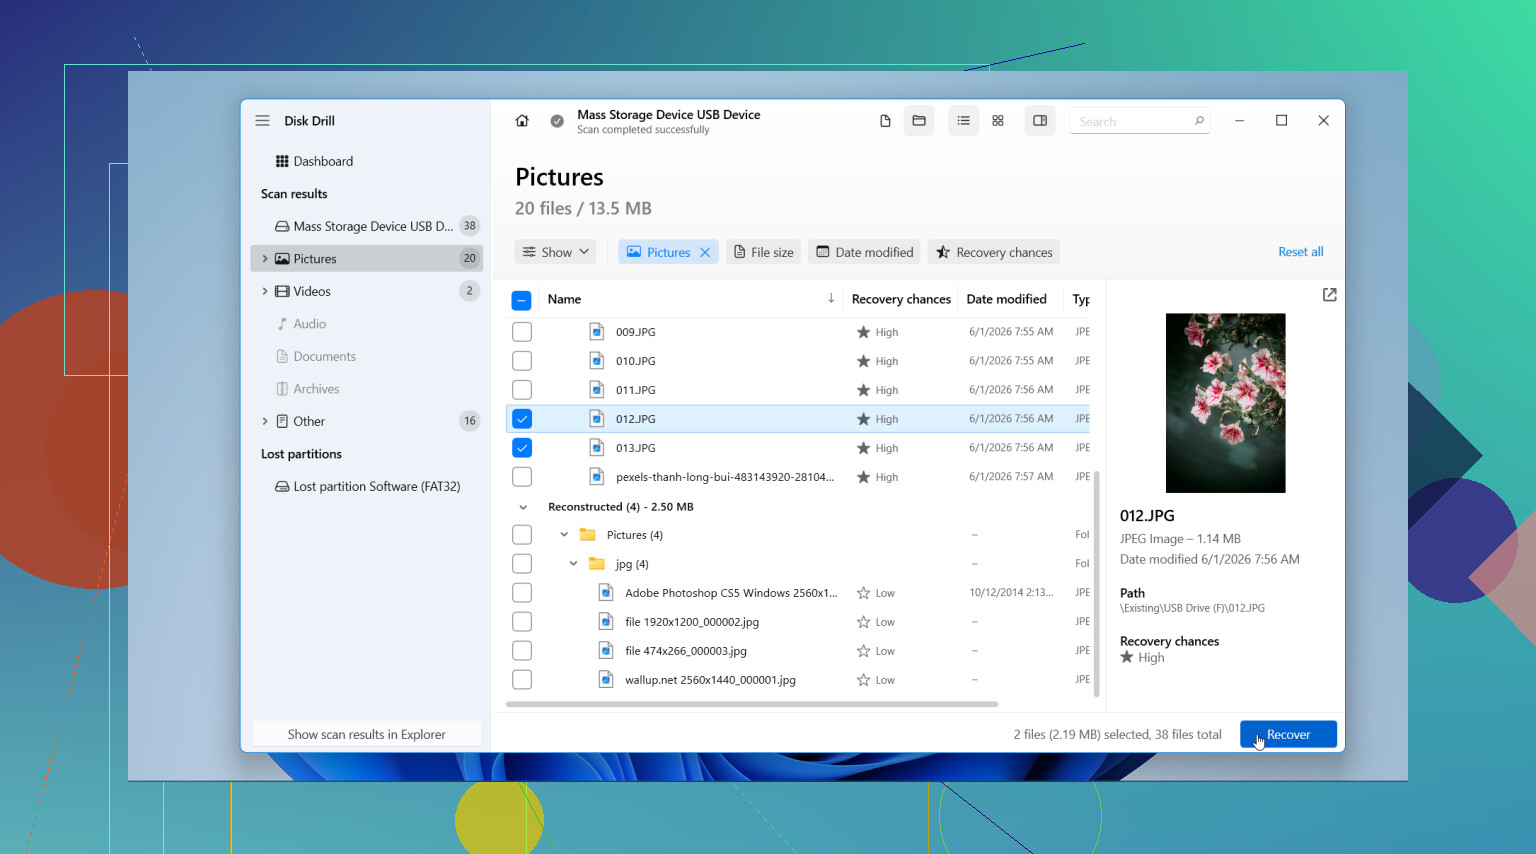Select the list view layout icon
Screen dimensions: 1536x854
(963, 121)
